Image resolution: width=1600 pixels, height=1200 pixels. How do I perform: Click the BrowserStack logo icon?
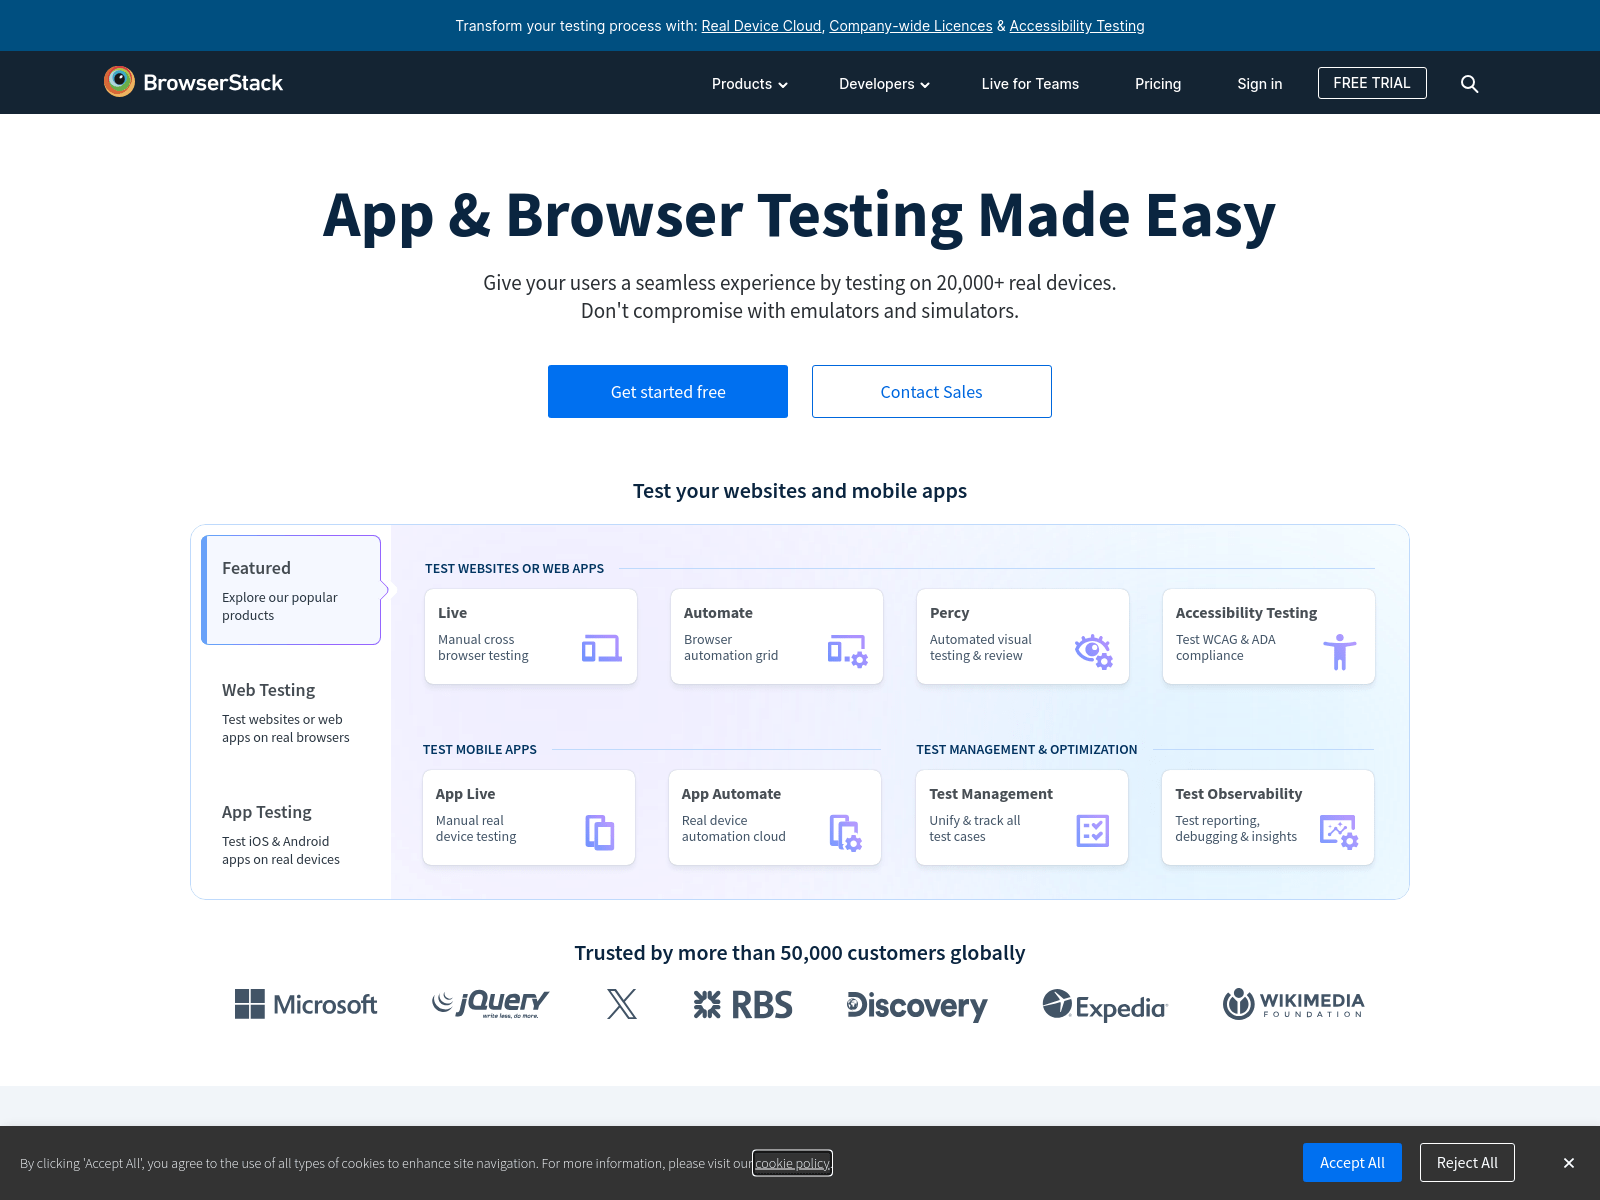click(x=119, y=82)
